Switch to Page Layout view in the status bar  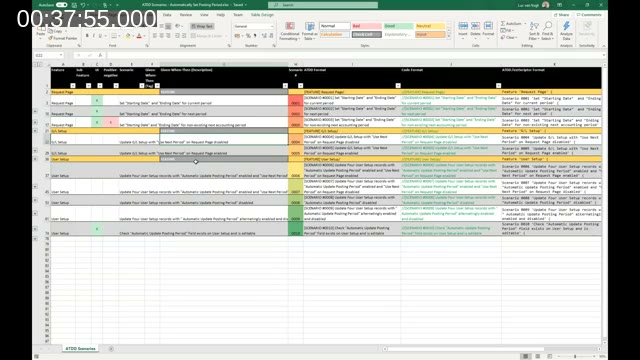click(x=538, y=356)
